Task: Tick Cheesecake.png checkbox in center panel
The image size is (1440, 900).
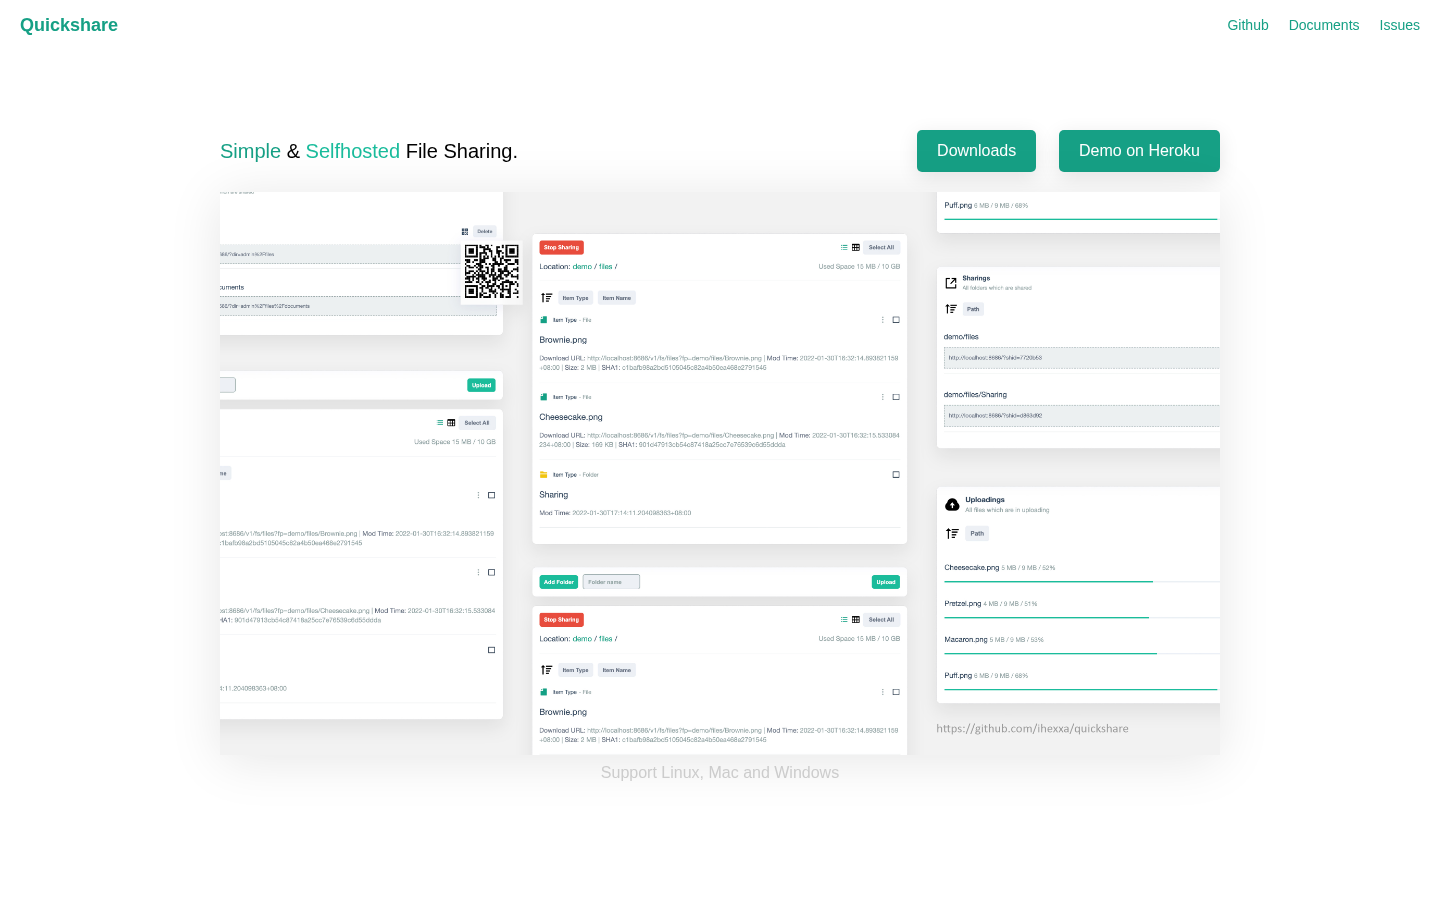Action: pyautogui.click(x=896, y=397)
